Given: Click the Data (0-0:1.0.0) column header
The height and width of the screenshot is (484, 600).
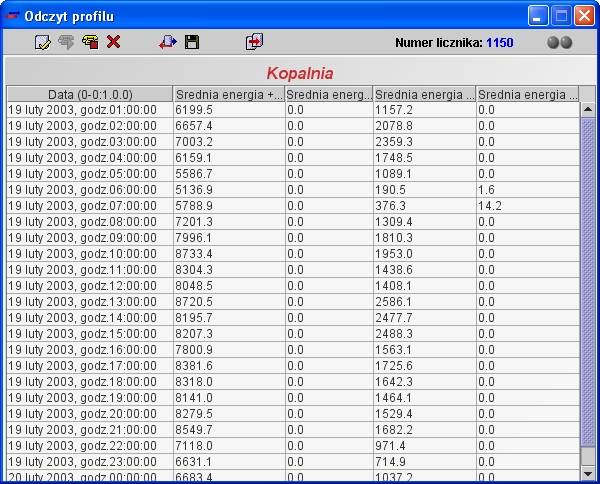Looking at the screenshot, I should [90, 94].
